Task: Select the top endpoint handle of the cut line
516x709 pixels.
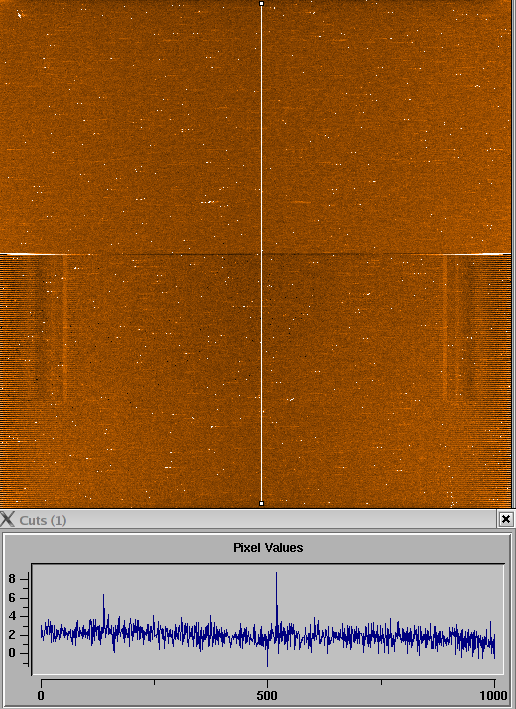Action: click(261, 4)
